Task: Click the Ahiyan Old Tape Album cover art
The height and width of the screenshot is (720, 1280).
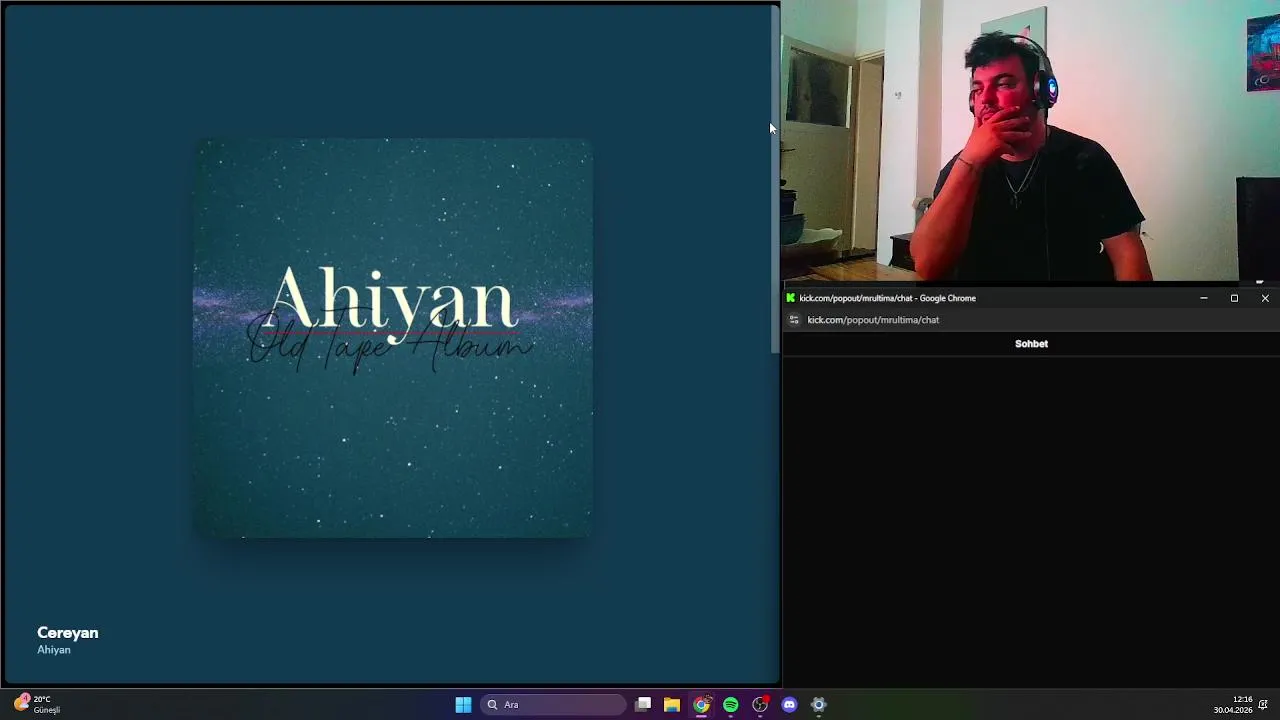Action: [x=393, y=338]
